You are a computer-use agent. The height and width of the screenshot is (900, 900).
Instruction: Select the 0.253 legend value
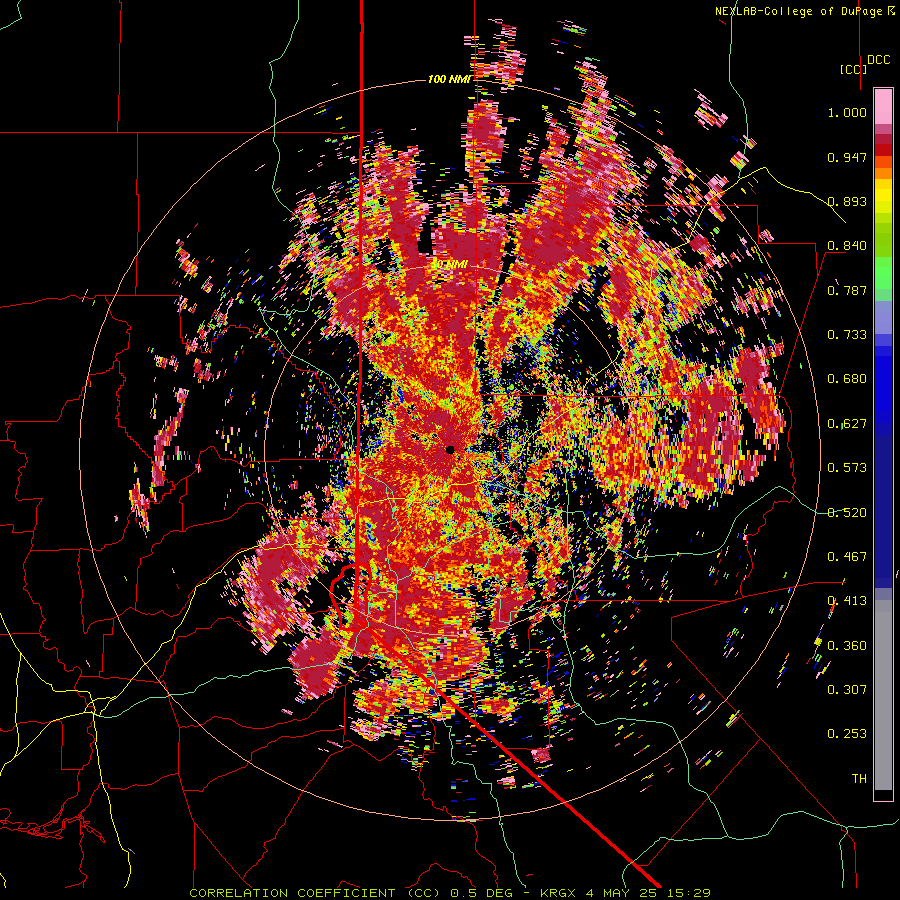tap(847, 734)
